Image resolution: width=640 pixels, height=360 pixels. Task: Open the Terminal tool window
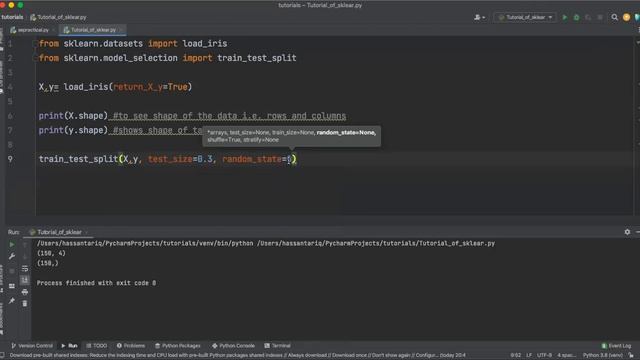278,346
